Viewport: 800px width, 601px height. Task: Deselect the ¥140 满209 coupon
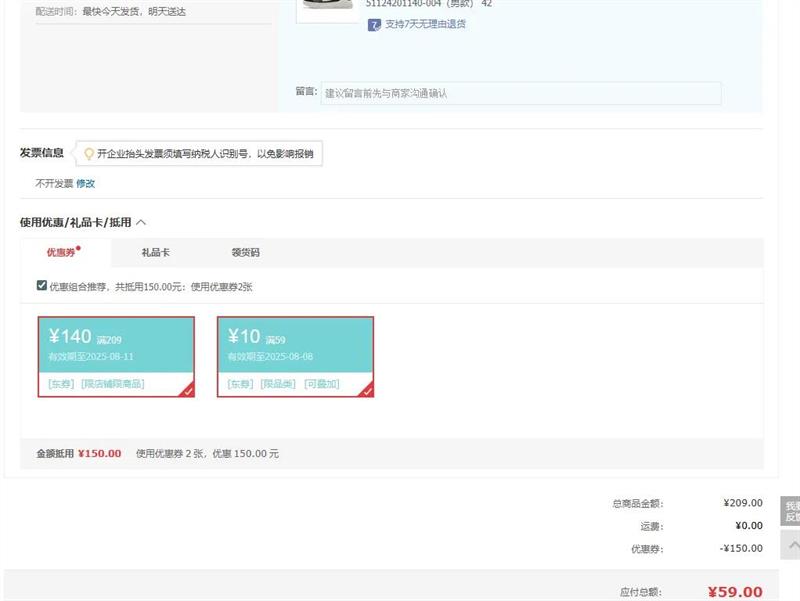click(x=116, y=345)
